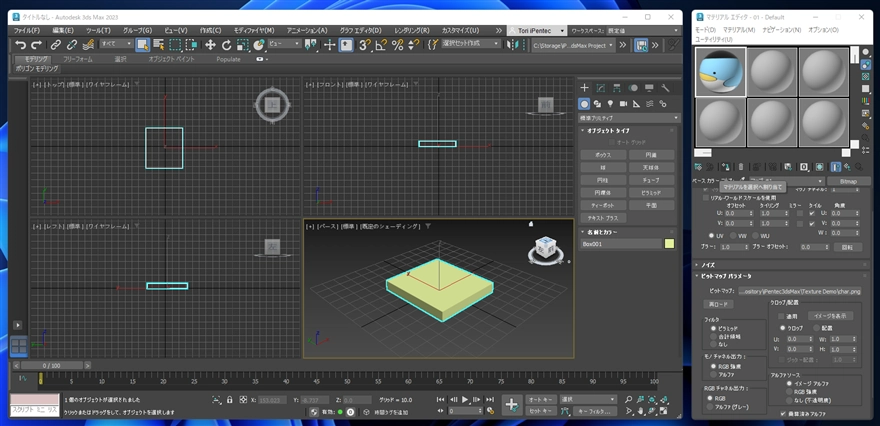Click the Undo arrow in main toolbar

[x=21, y=45]
